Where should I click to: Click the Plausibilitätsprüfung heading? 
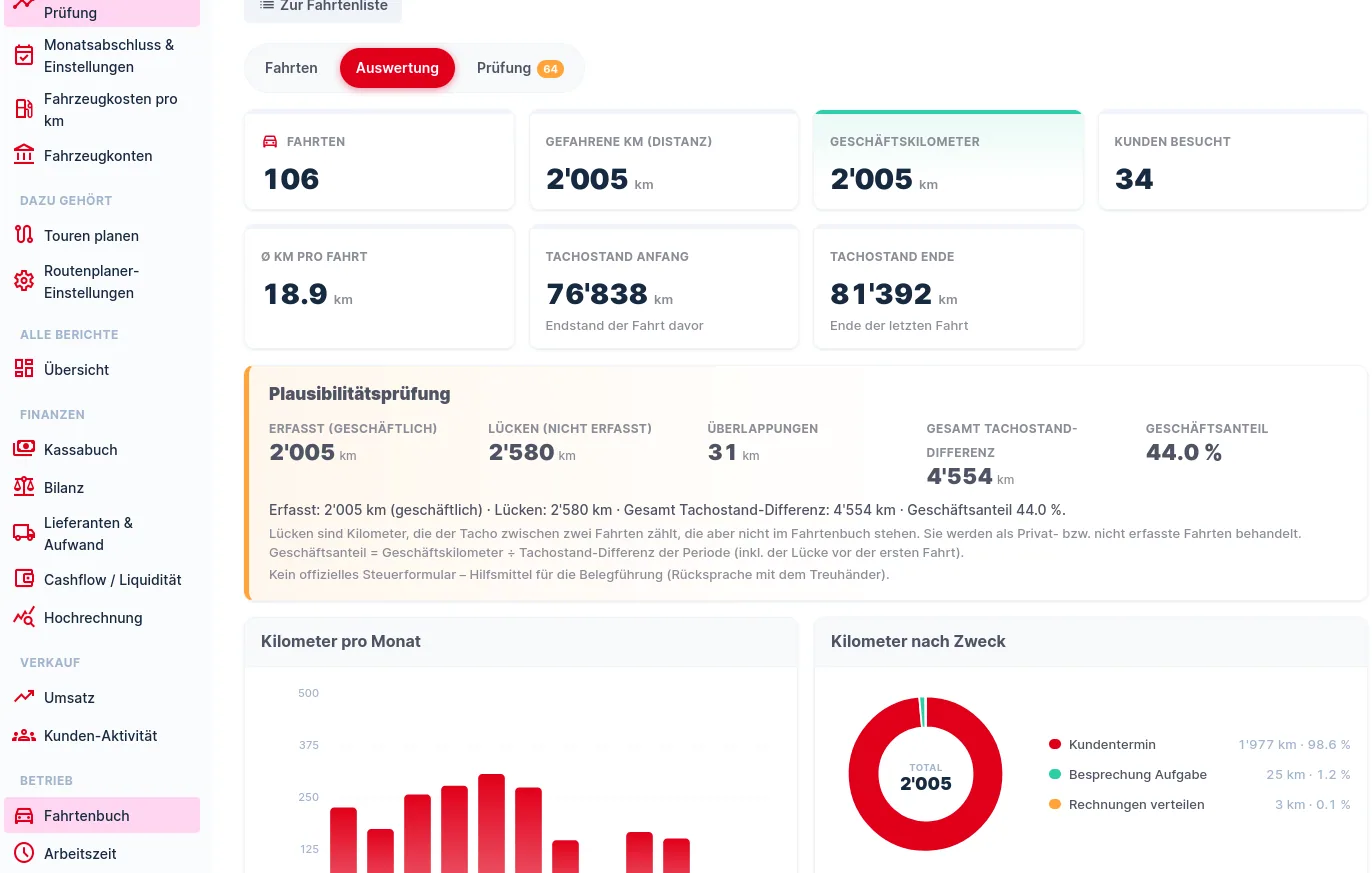(360, 393)
